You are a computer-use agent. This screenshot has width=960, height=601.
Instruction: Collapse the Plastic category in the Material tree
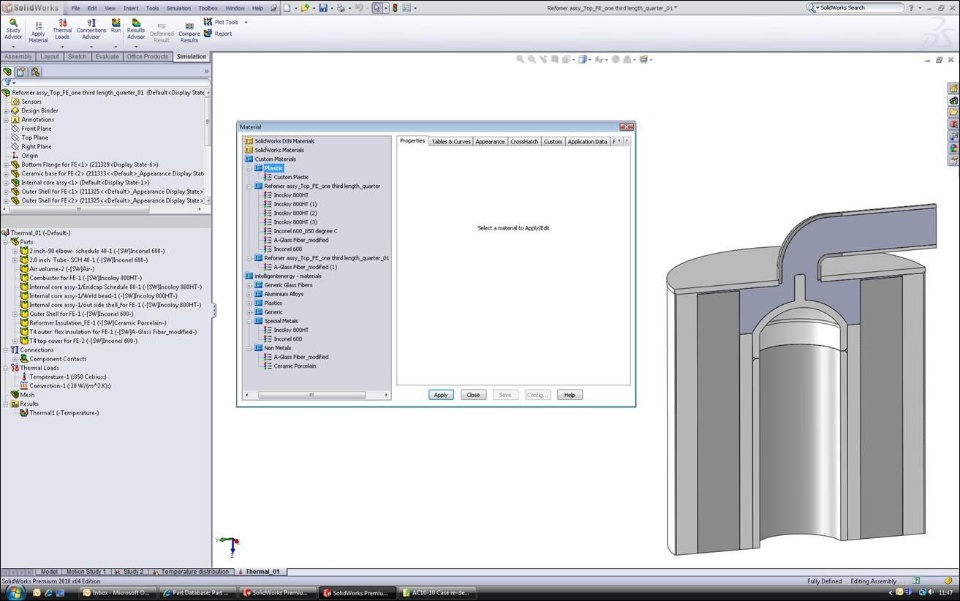tap(249, 168)
